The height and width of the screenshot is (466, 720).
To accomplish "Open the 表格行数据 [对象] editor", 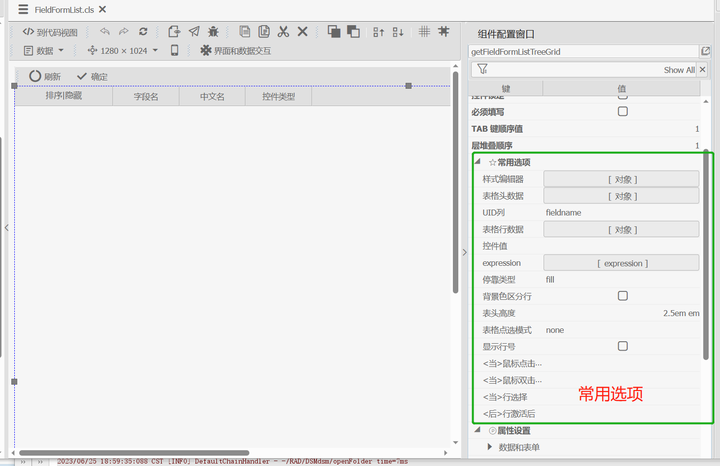I will click(621, 230).
